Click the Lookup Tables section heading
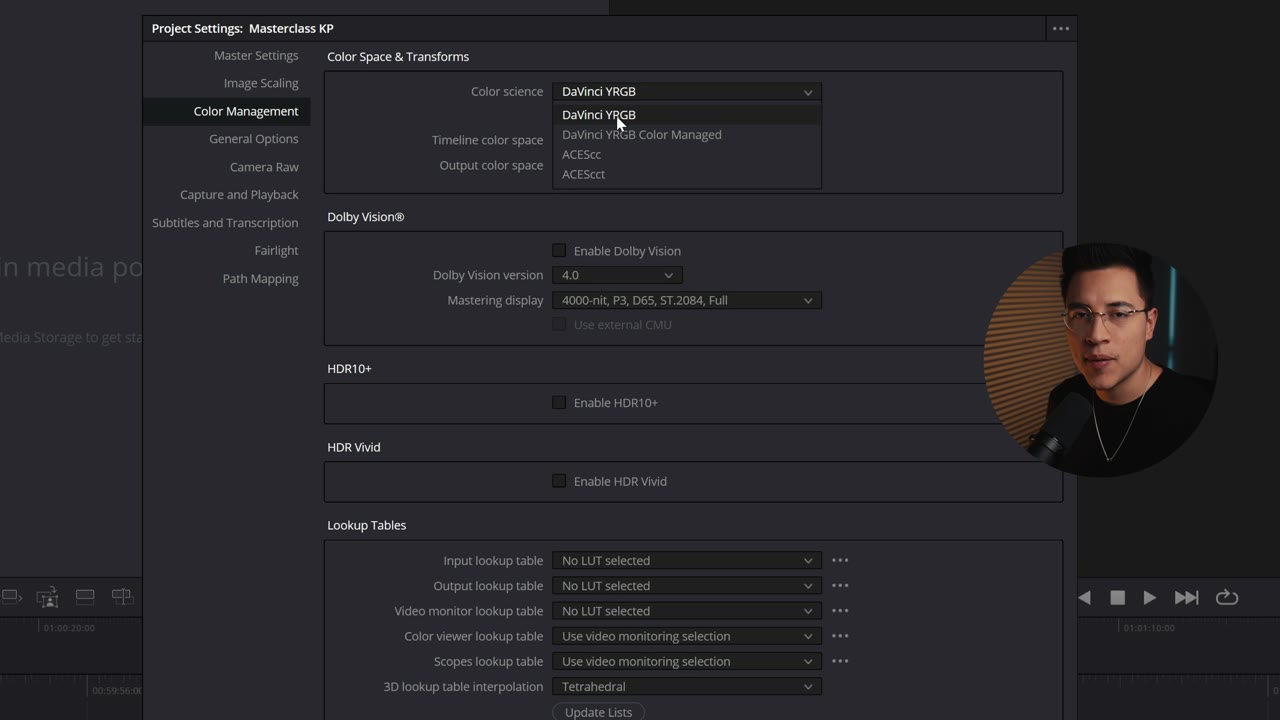The image size is (1280, 720). (367, 526)
